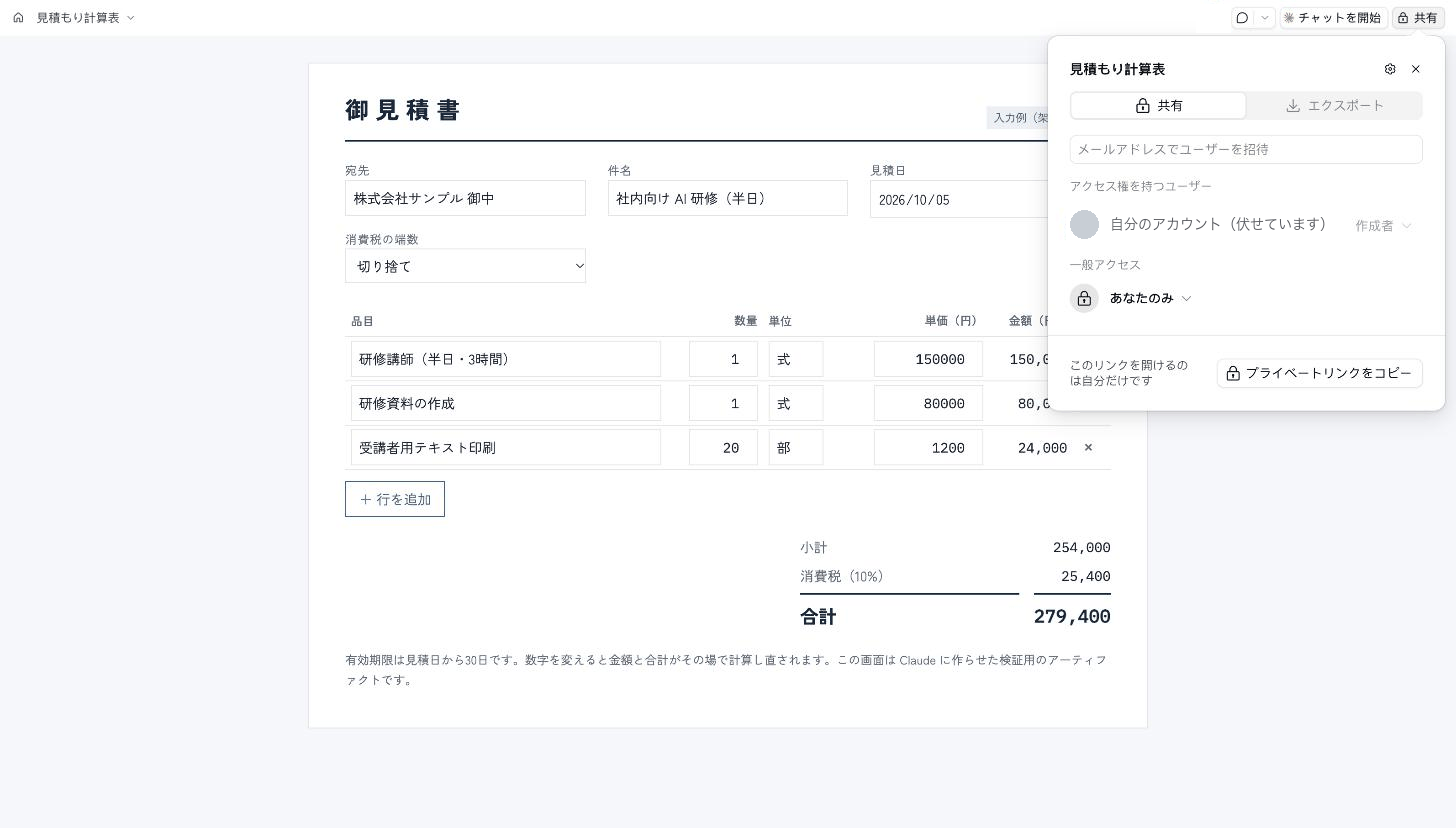Click the 宛先 field 株式会社サンプル 御中
1456x828 pixels.
(x=465, y=198)
